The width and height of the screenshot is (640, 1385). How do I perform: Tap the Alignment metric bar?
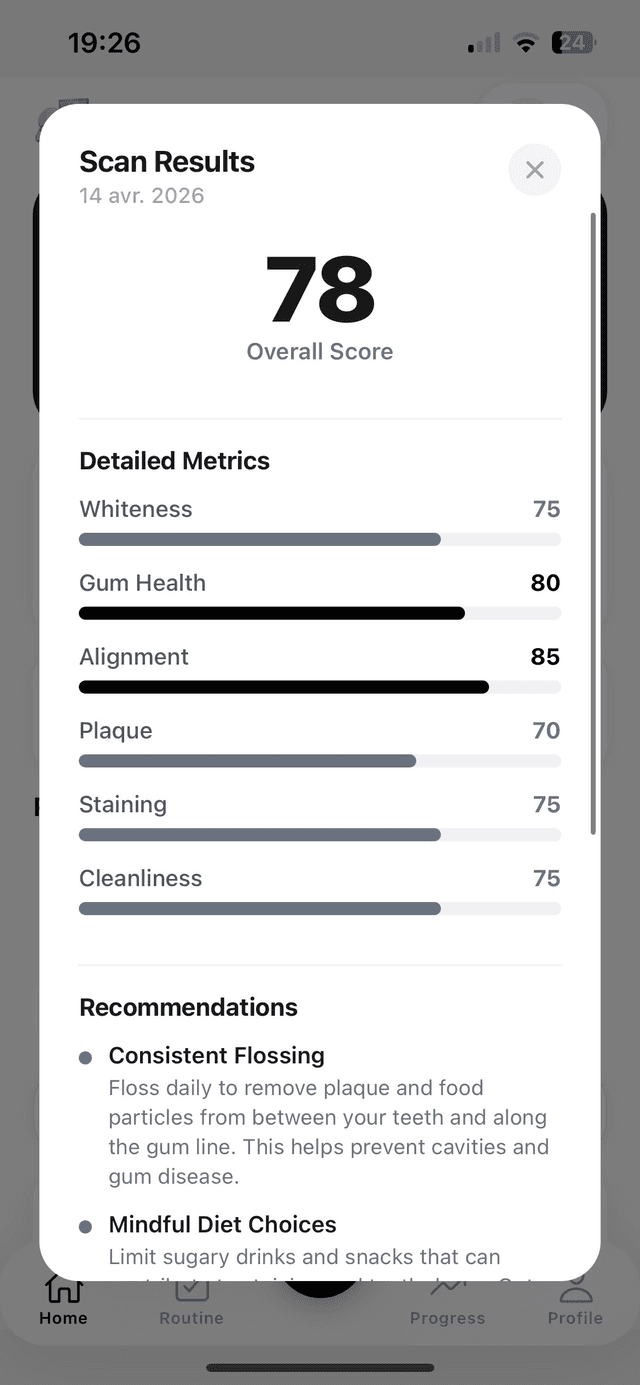pos(319,687)
